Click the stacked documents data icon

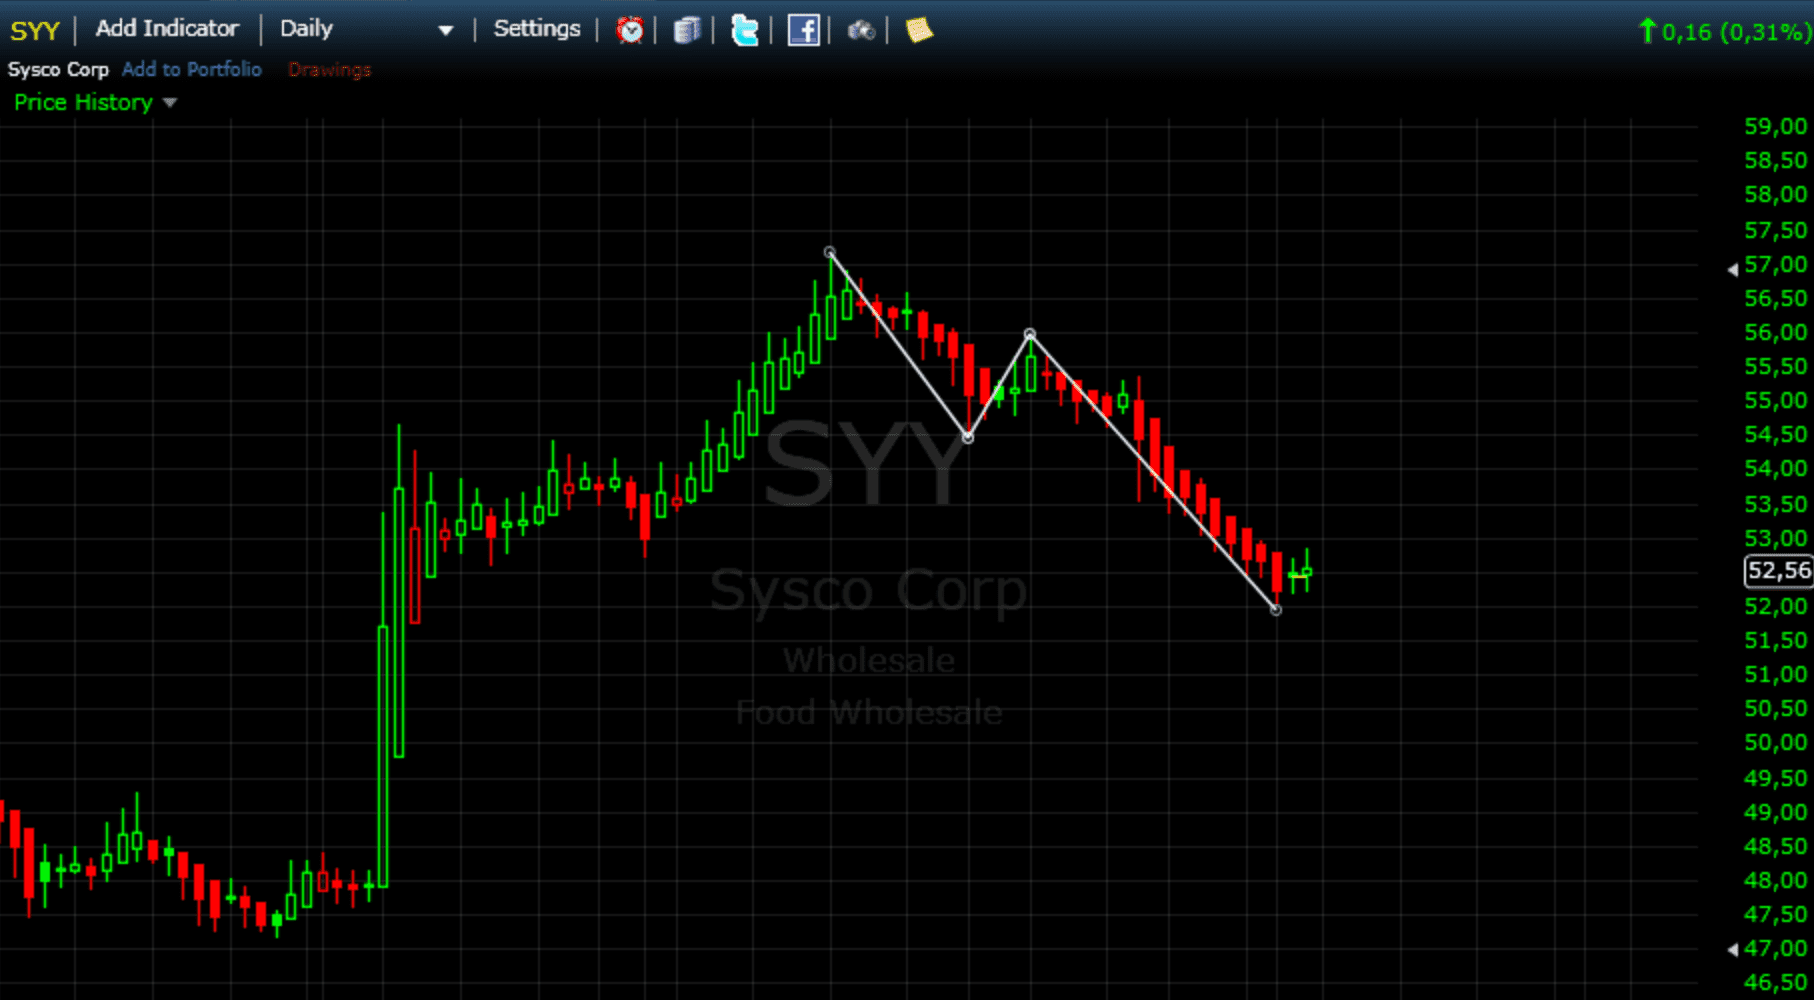coord(687,30)
